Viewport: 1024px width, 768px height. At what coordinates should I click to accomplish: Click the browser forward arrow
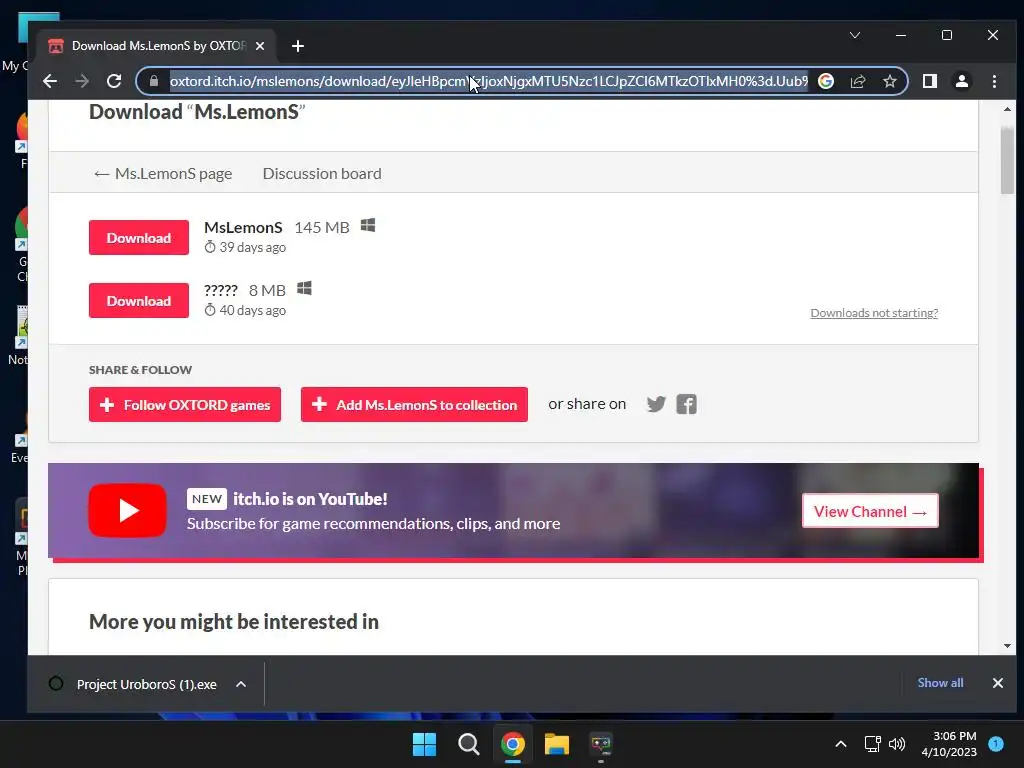(82, 81)
